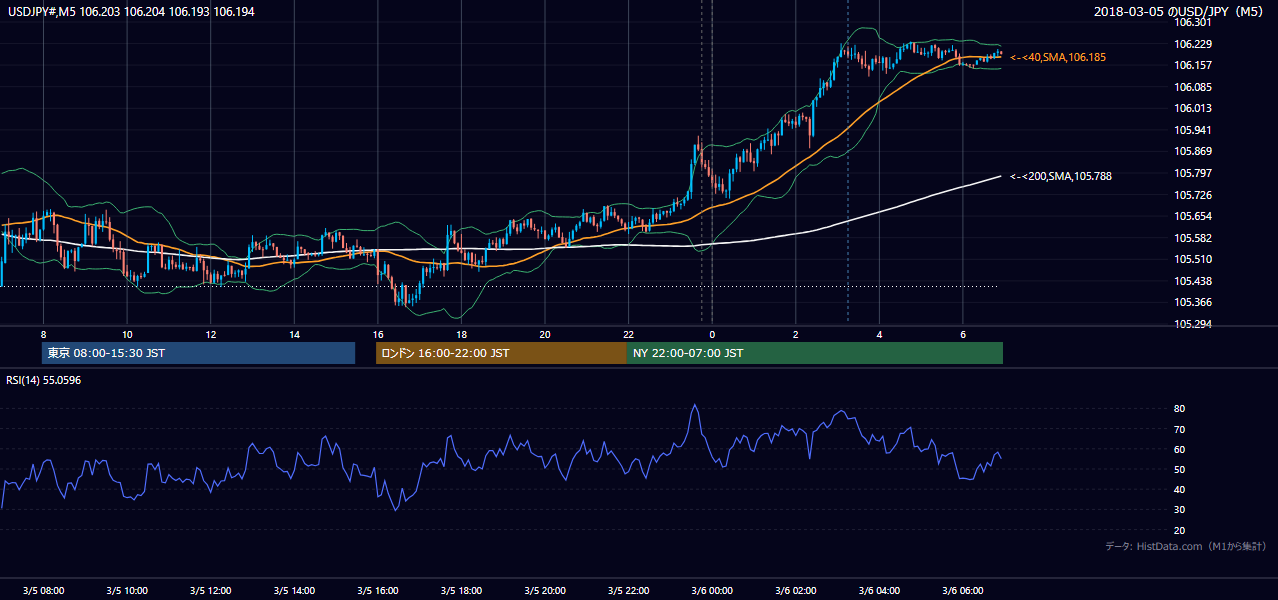Click the 3/6 04:00 bottom time label

[x=878, y=591]
